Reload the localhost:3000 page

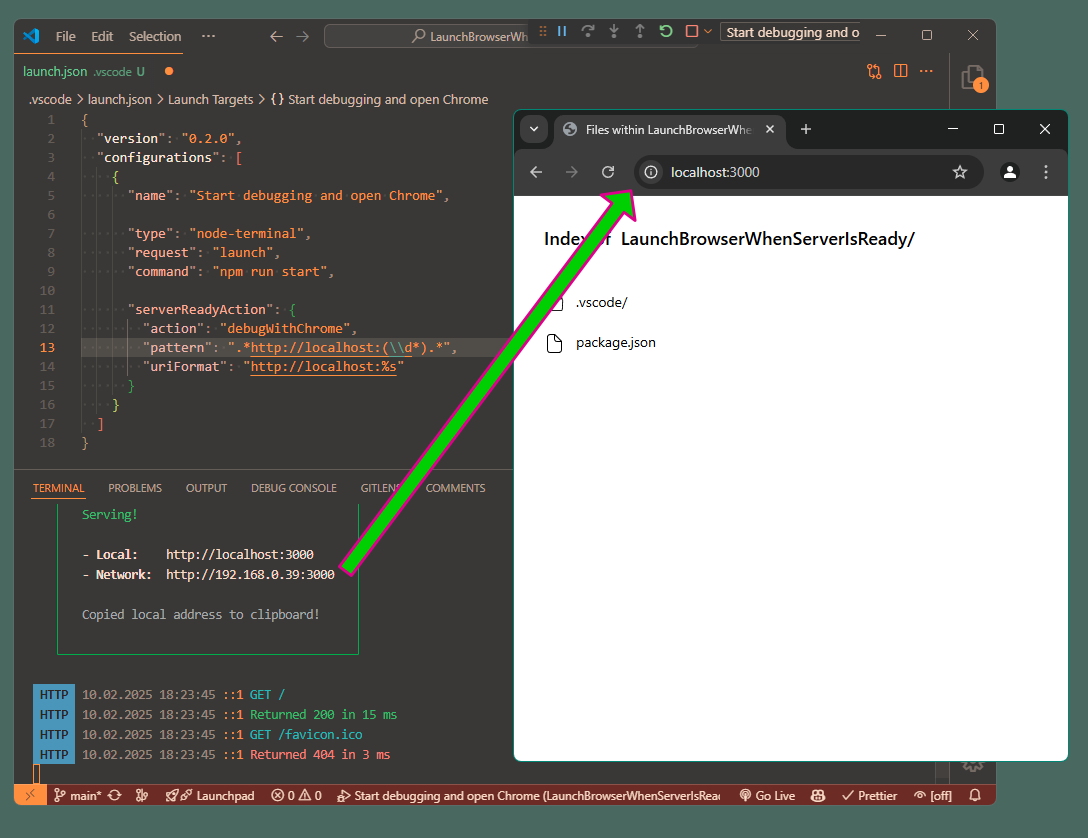click(x=608, y=172)
